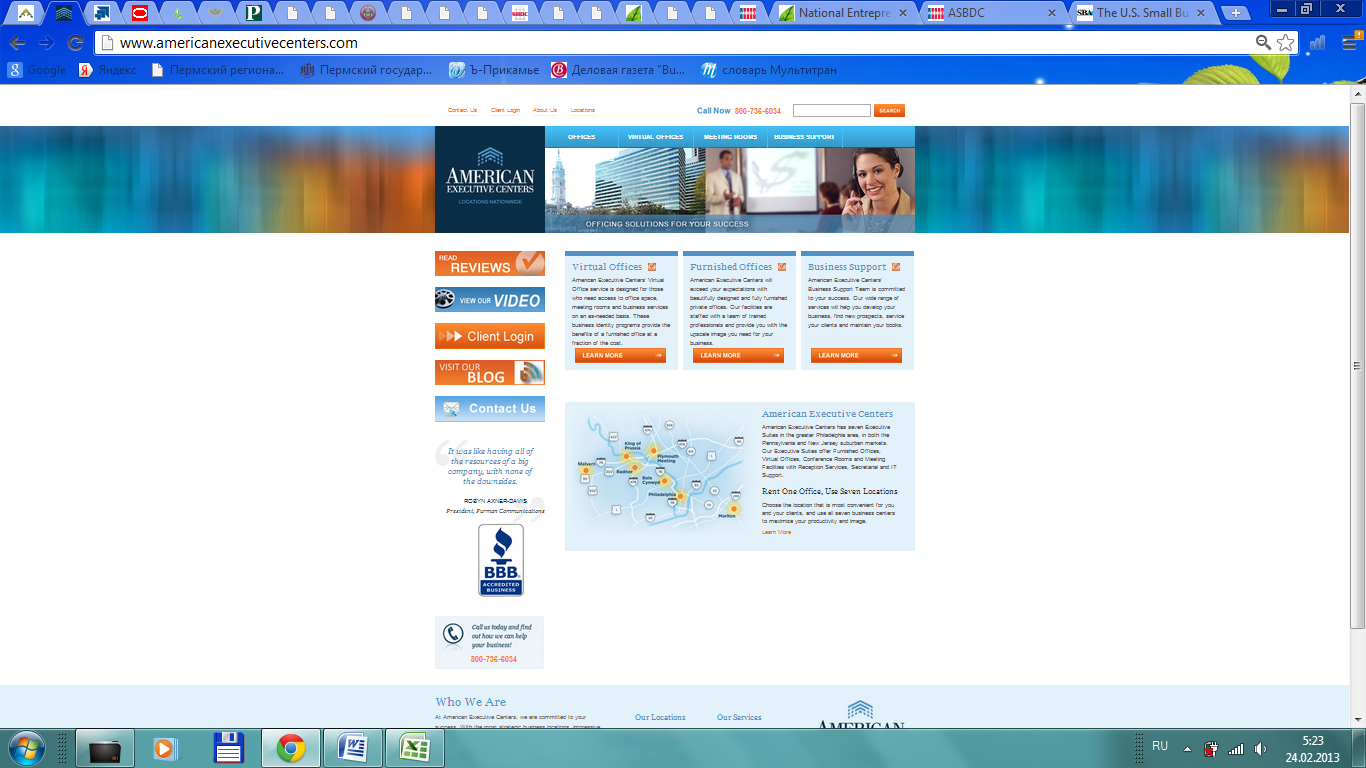Click the Virtual Offices heading checkmark icon
Viewport: 1366px width, 768px height.
tap(652, 267)
